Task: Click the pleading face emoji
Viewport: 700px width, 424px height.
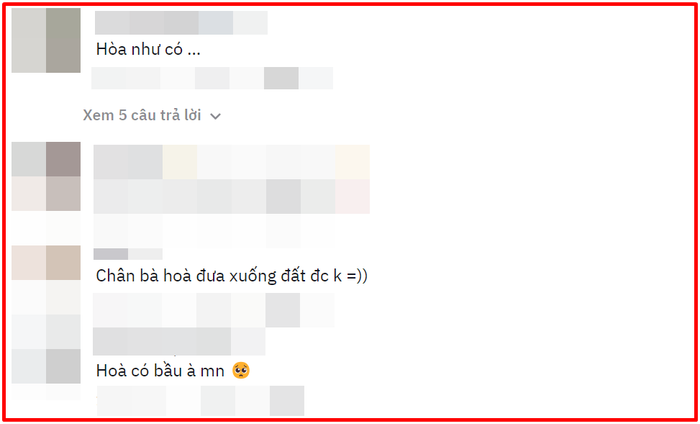Action: [x=241, y=371]
